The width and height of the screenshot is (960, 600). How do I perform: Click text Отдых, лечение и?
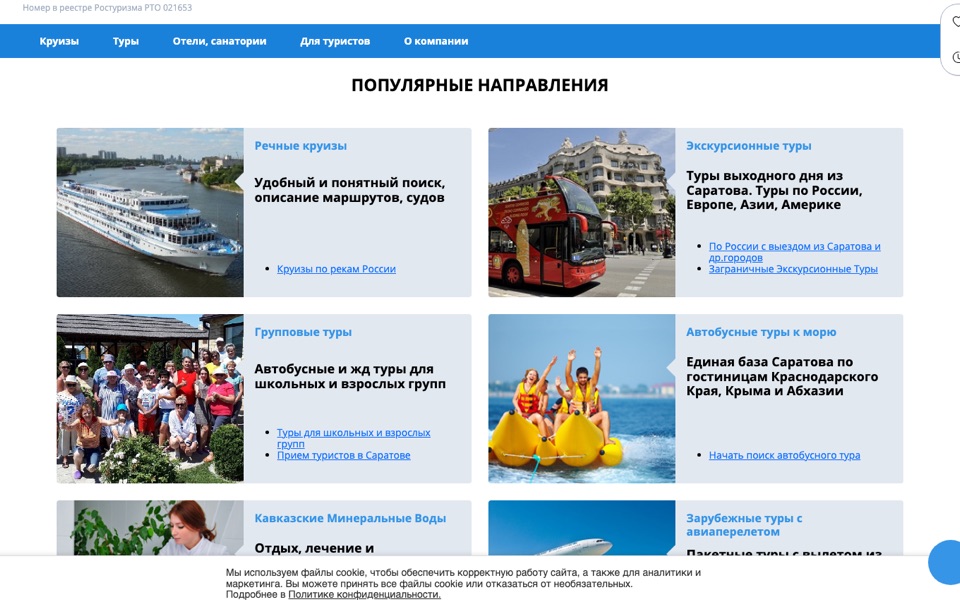[x=314, y=548]
